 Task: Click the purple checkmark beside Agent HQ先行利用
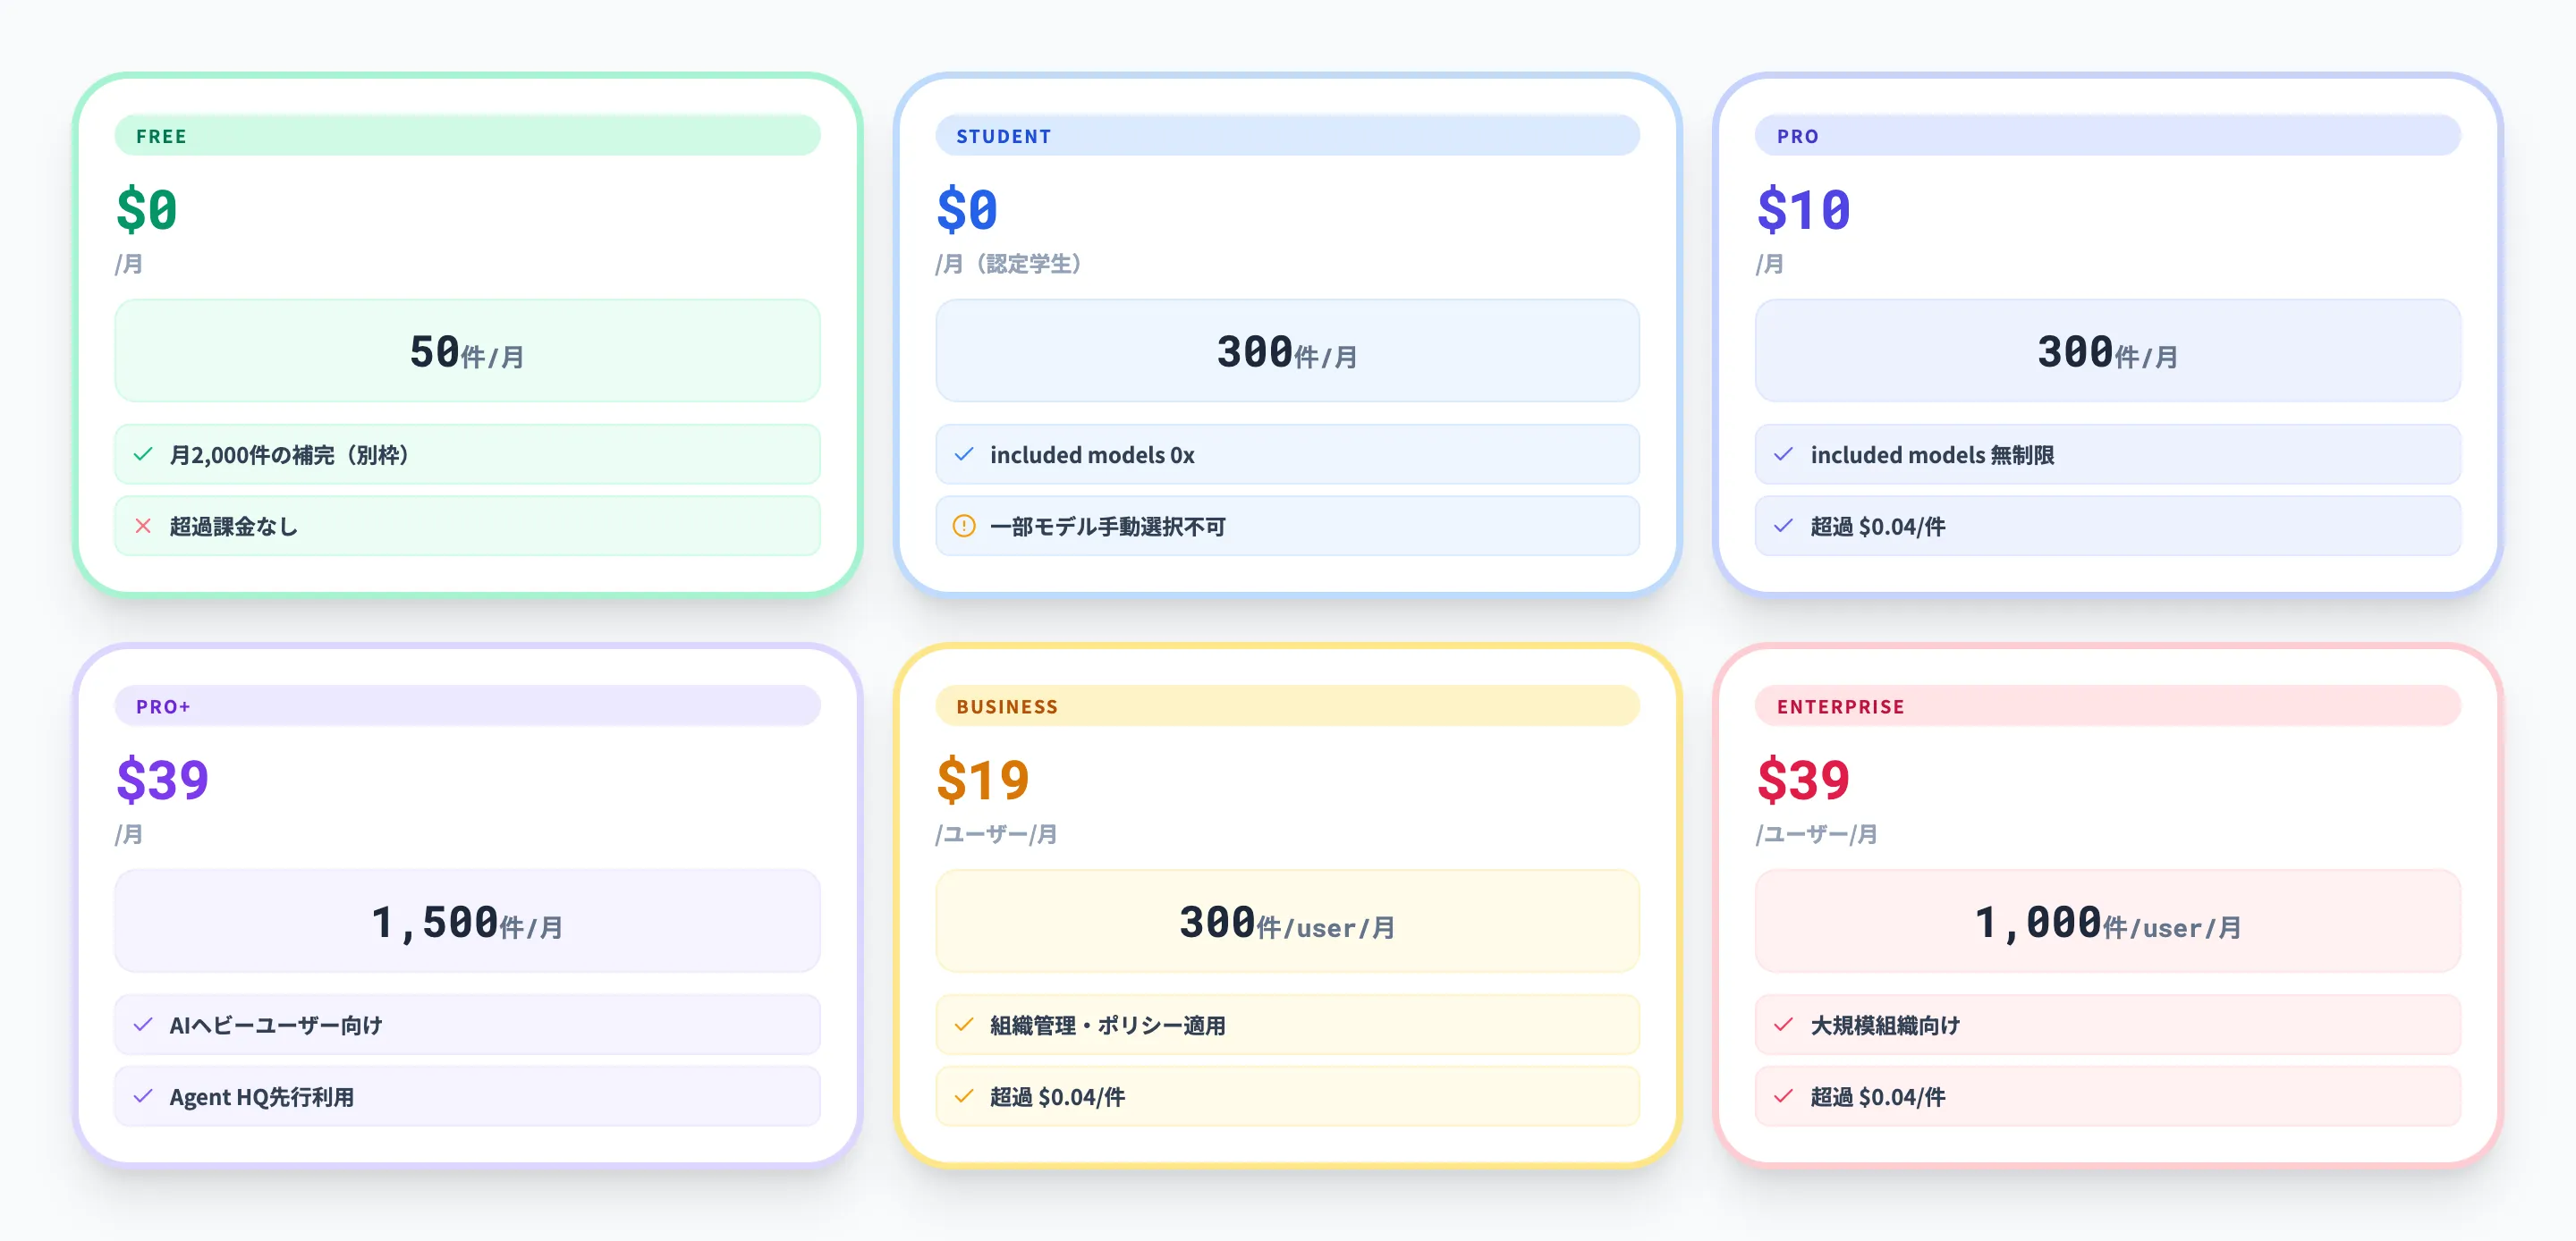click(x=143, y=1096)
